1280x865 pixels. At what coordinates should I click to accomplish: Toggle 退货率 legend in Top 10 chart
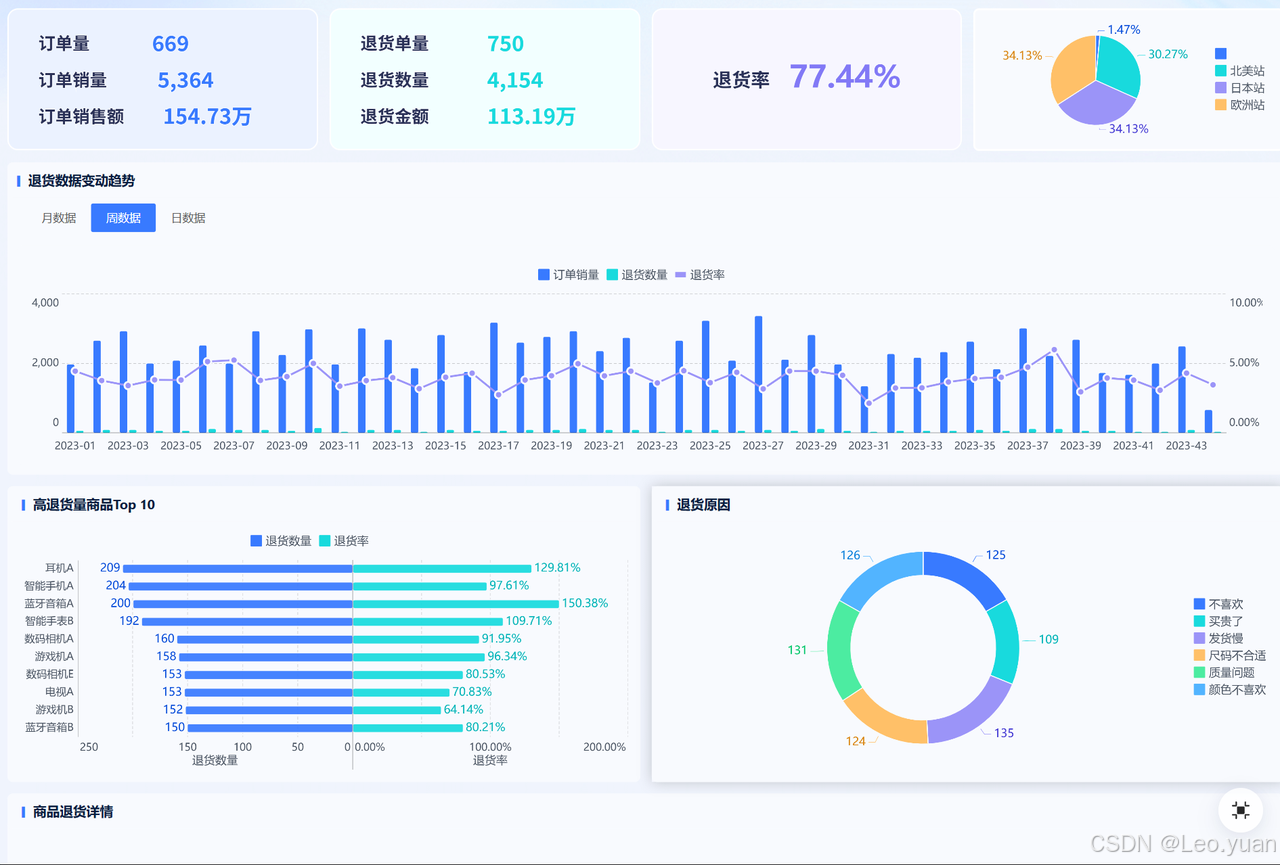pos(344,541)
